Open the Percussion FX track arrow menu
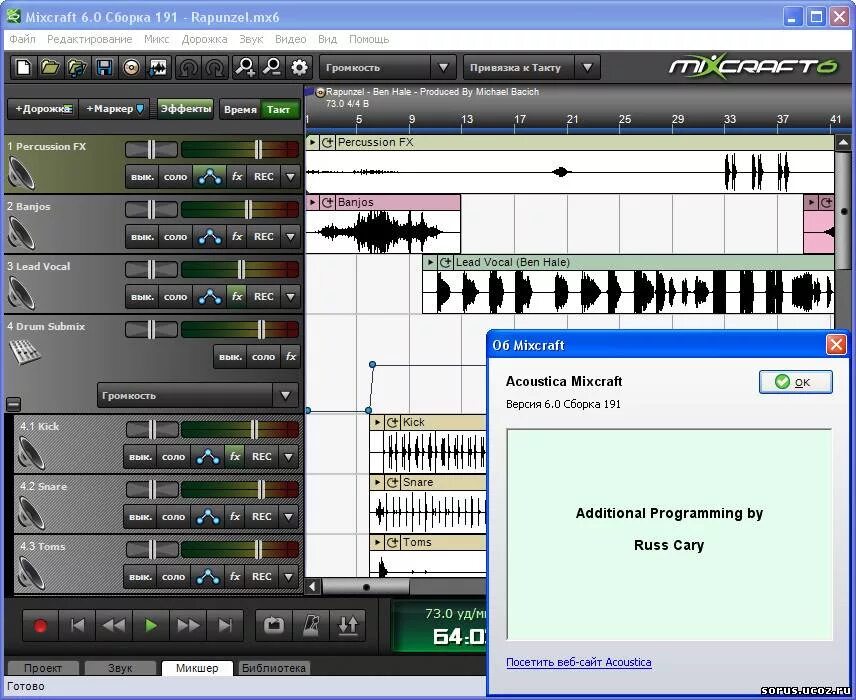This screenshot has height=700, width=856. [x=290, y=176]
